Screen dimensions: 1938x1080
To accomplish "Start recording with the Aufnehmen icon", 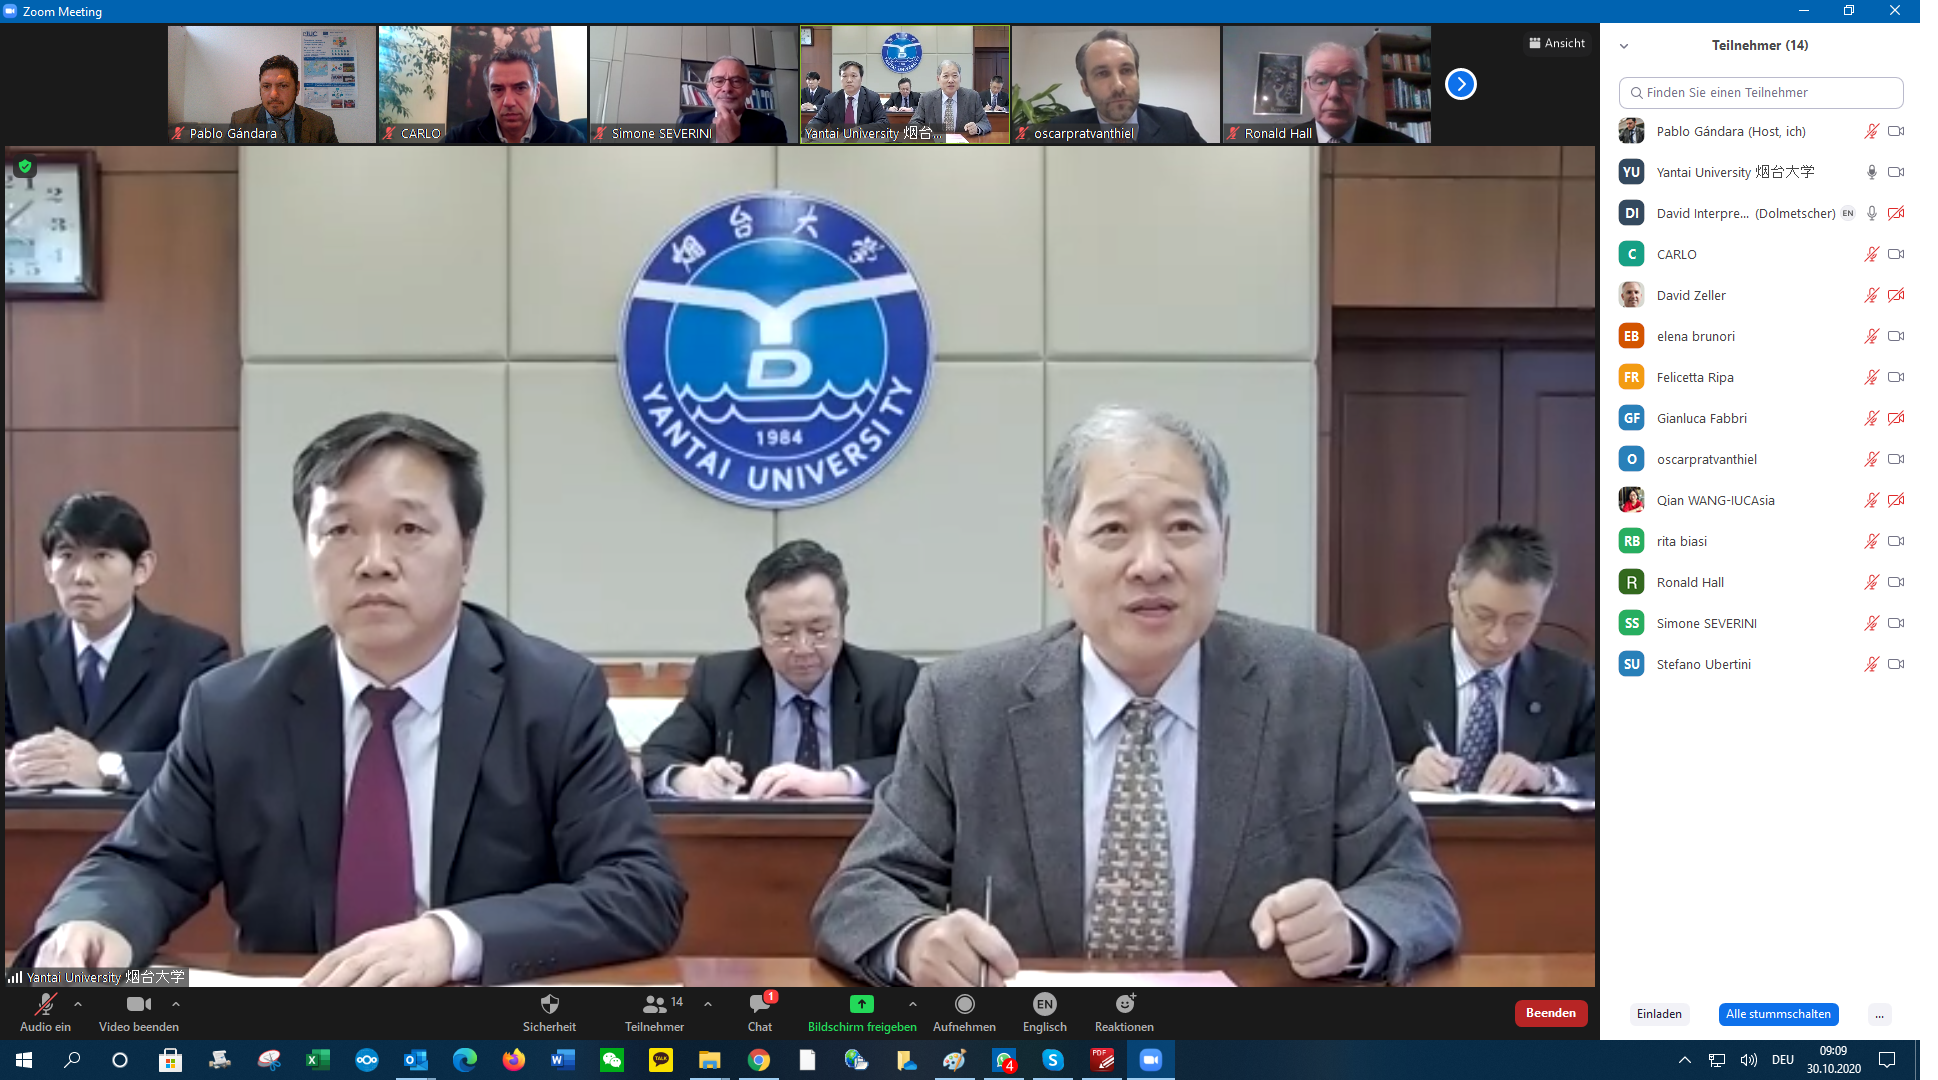I will point(964,1004).
